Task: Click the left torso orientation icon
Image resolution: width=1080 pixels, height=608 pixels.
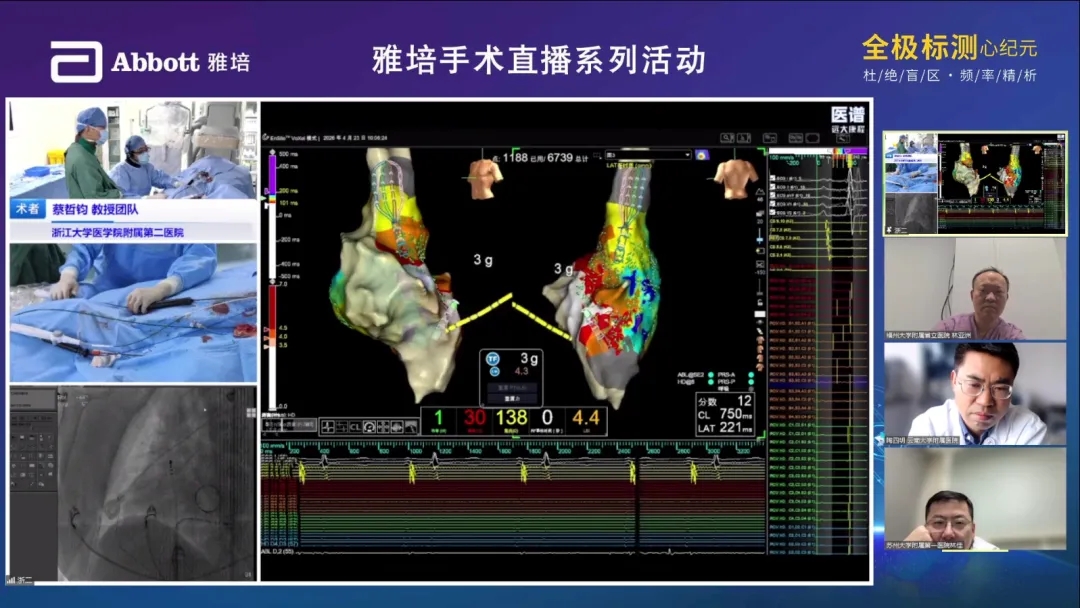Action: (x=486, y=179)
